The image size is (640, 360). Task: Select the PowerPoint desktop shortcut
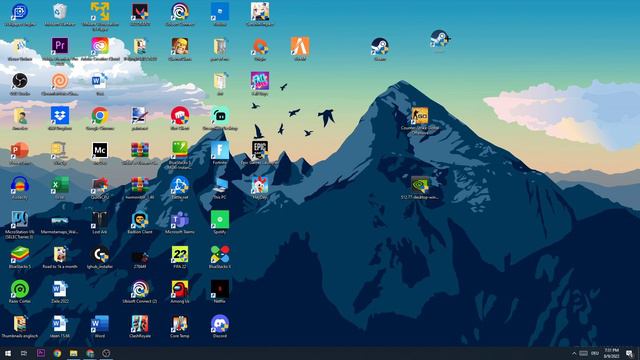(x=20, y=150)
